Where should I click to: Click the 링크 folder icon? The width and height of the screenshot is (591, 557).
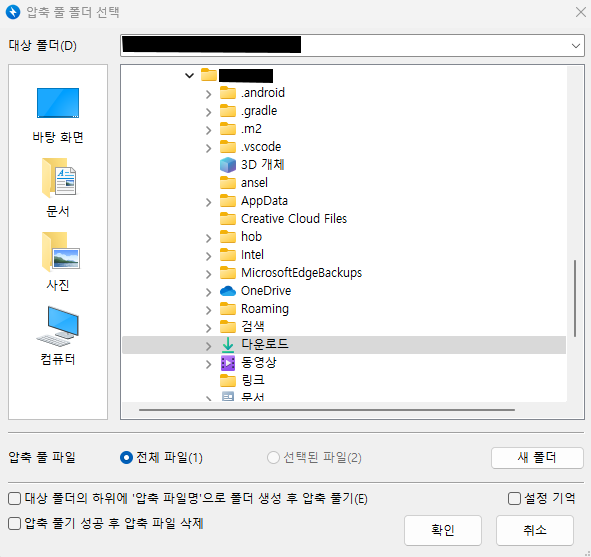click(x=228, y=381)
